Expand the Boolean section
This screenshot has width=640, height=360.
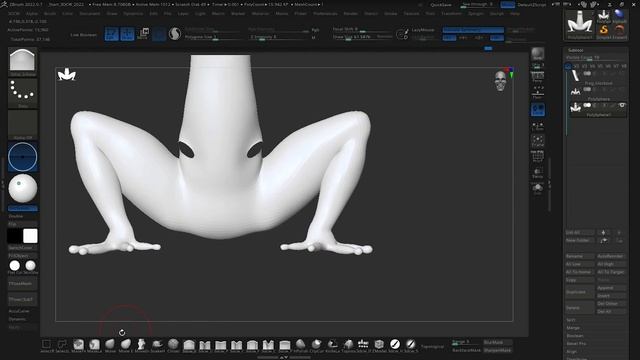575,336
